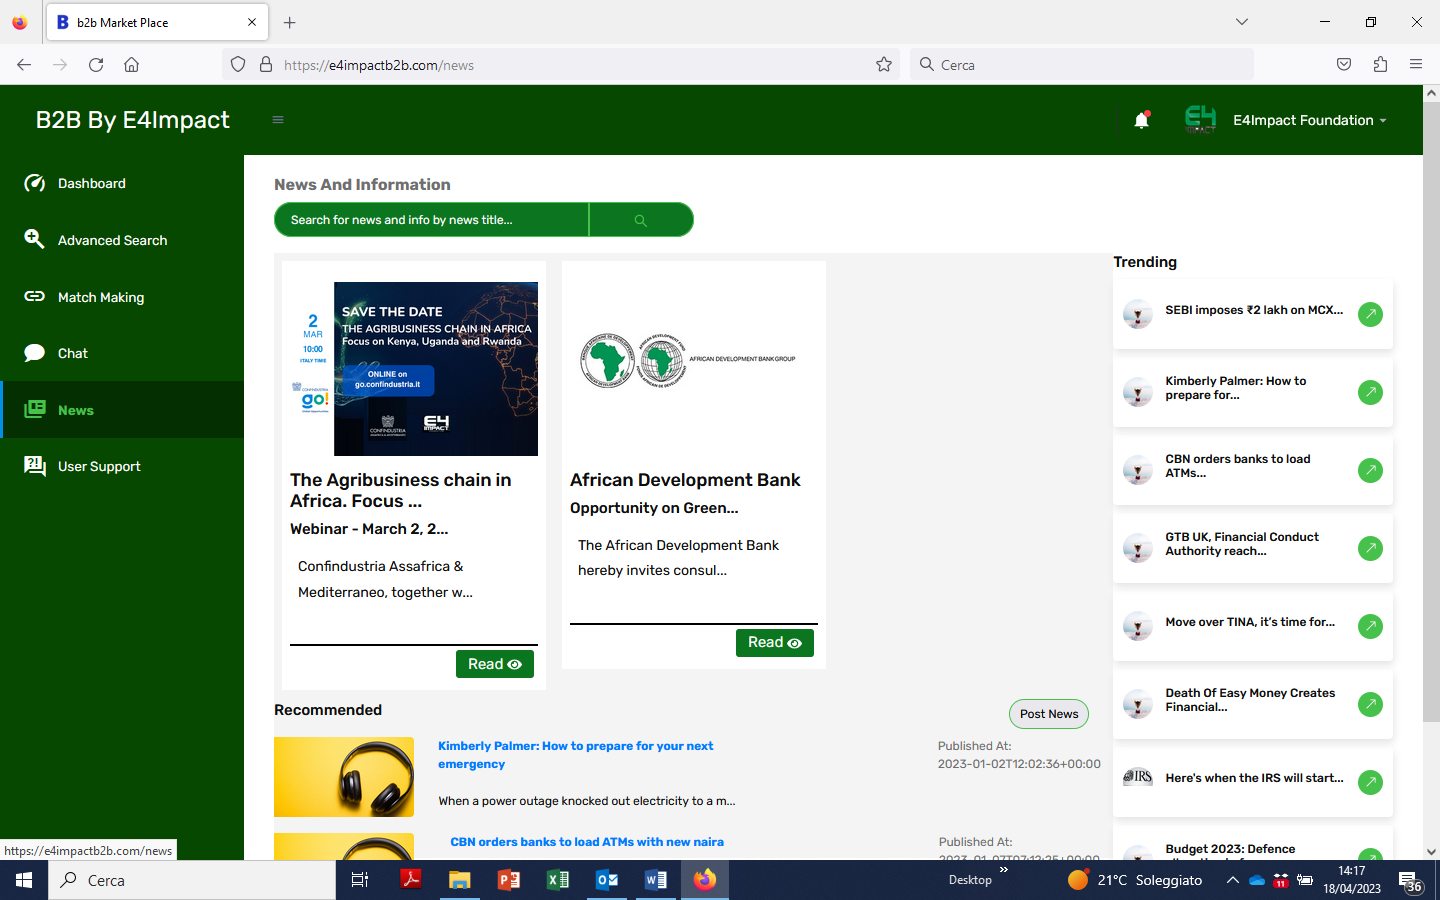The width and height of the screenshot is (1440, 900).
Task: Expand E4Impact Foundation account dropdown
Action: (x=1309, y=120)
